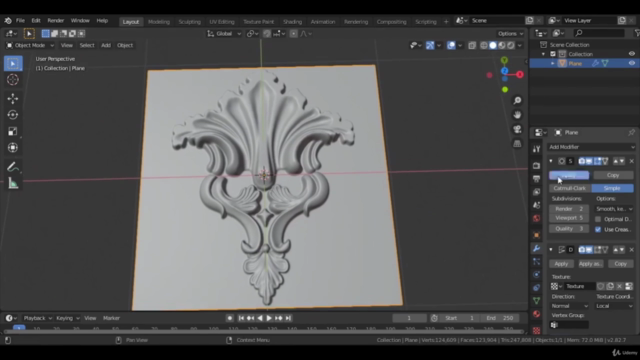Open the Direction Normal dropdown
Viewport: 640px width, 360px height.
click(x=570, y=306)
